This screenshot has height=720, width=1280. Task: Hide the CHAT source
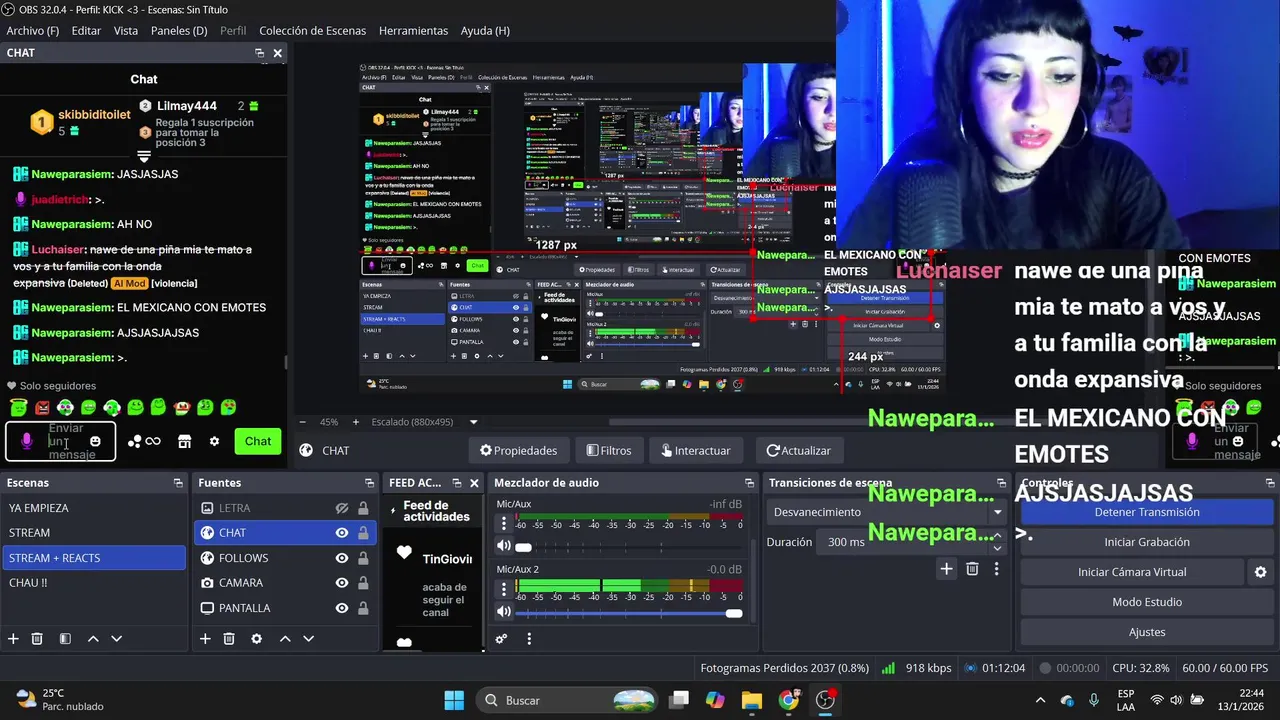(341, 533)
